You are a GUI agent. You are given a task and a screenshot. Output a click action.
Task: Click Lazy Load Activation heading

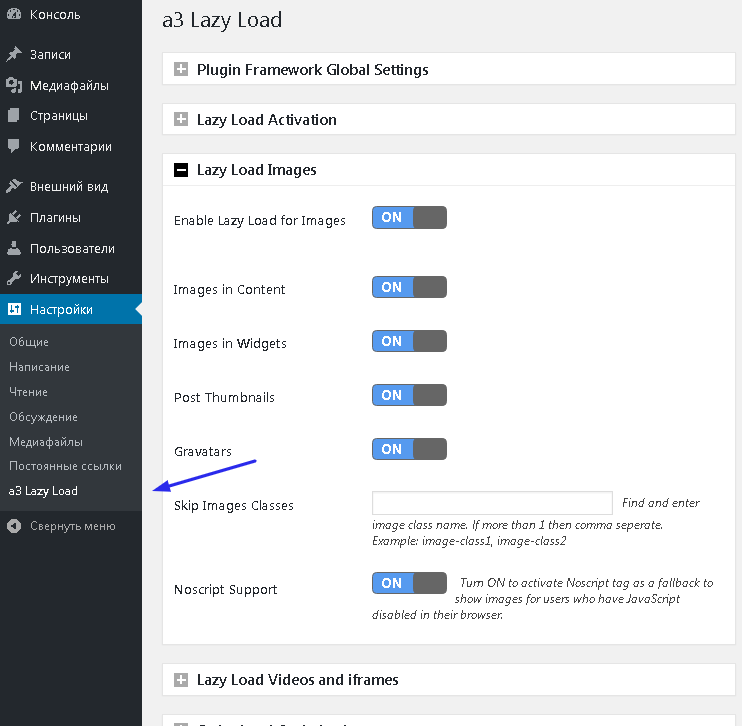pos(266,120)
